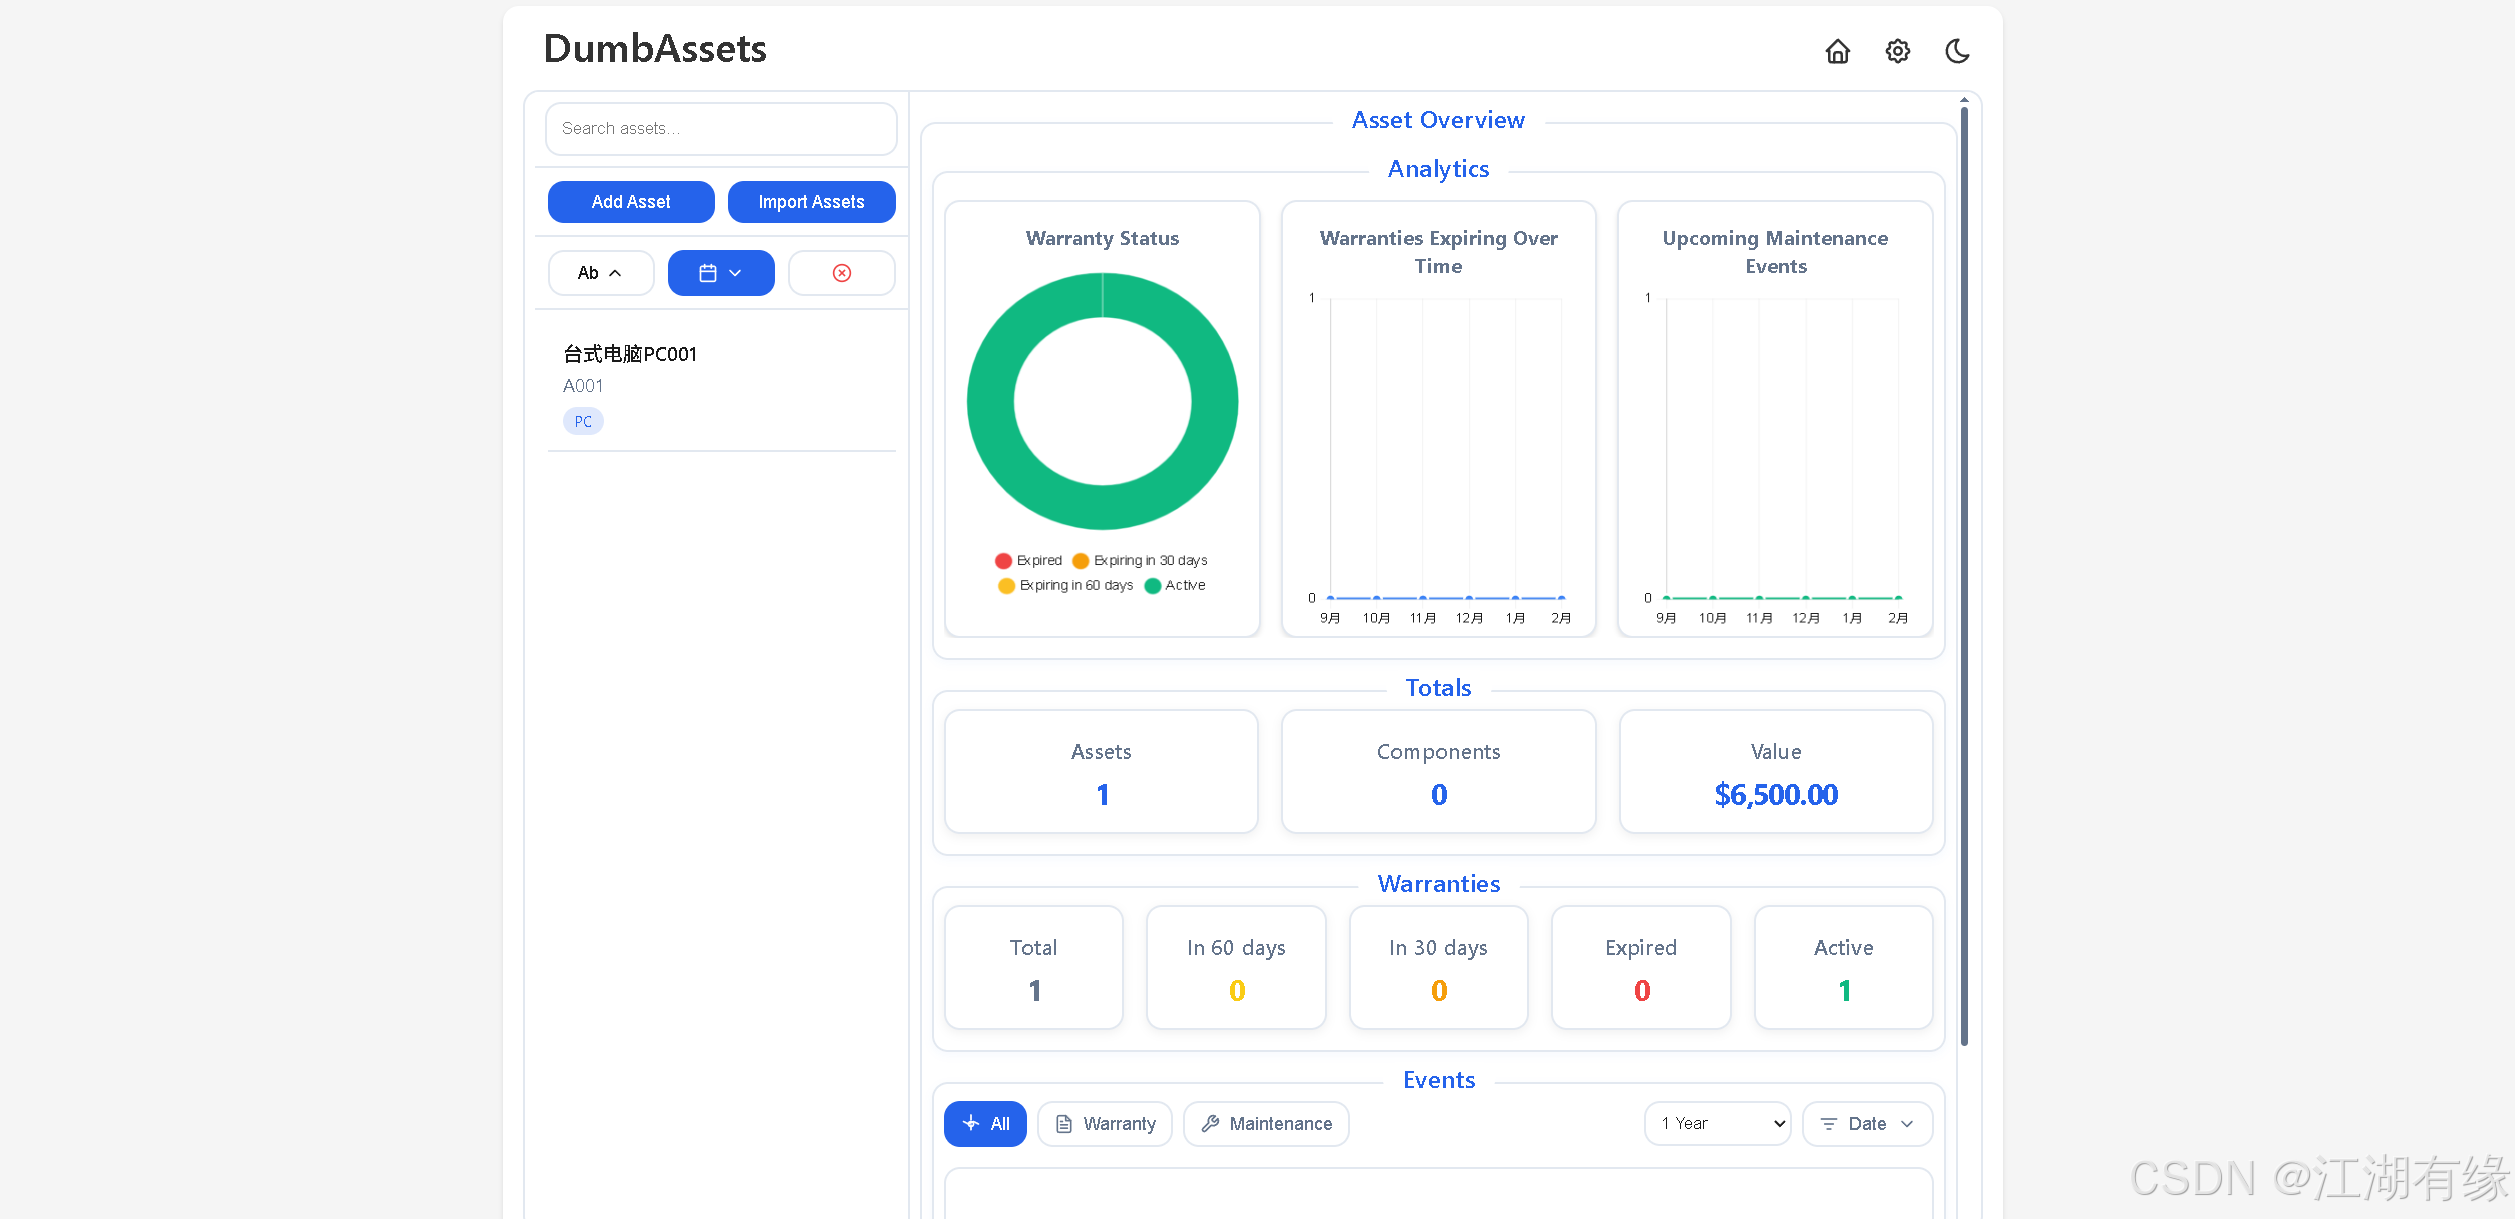Open the 1 Year range dropdown
Viewport: 2515px width, 1219px height.
1717,1124
